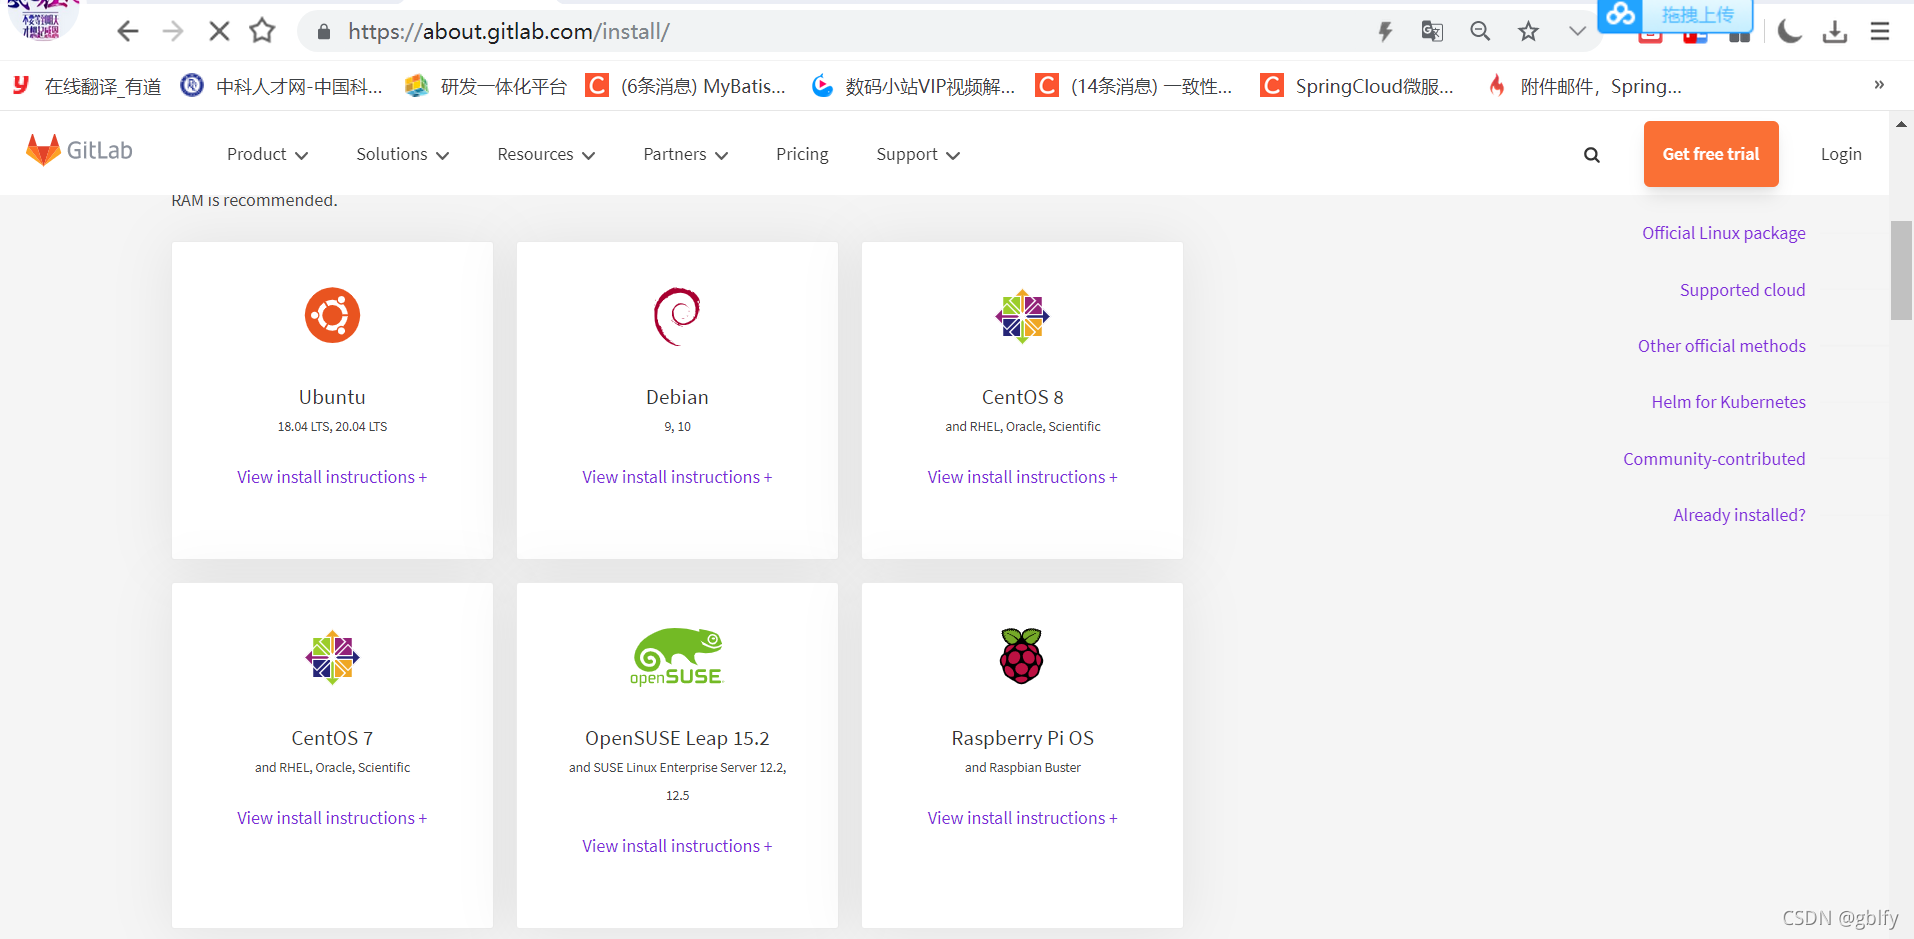Screen dimensions: 1914x939
Task: Open the page translate icon
Action: pos(1432,31)
